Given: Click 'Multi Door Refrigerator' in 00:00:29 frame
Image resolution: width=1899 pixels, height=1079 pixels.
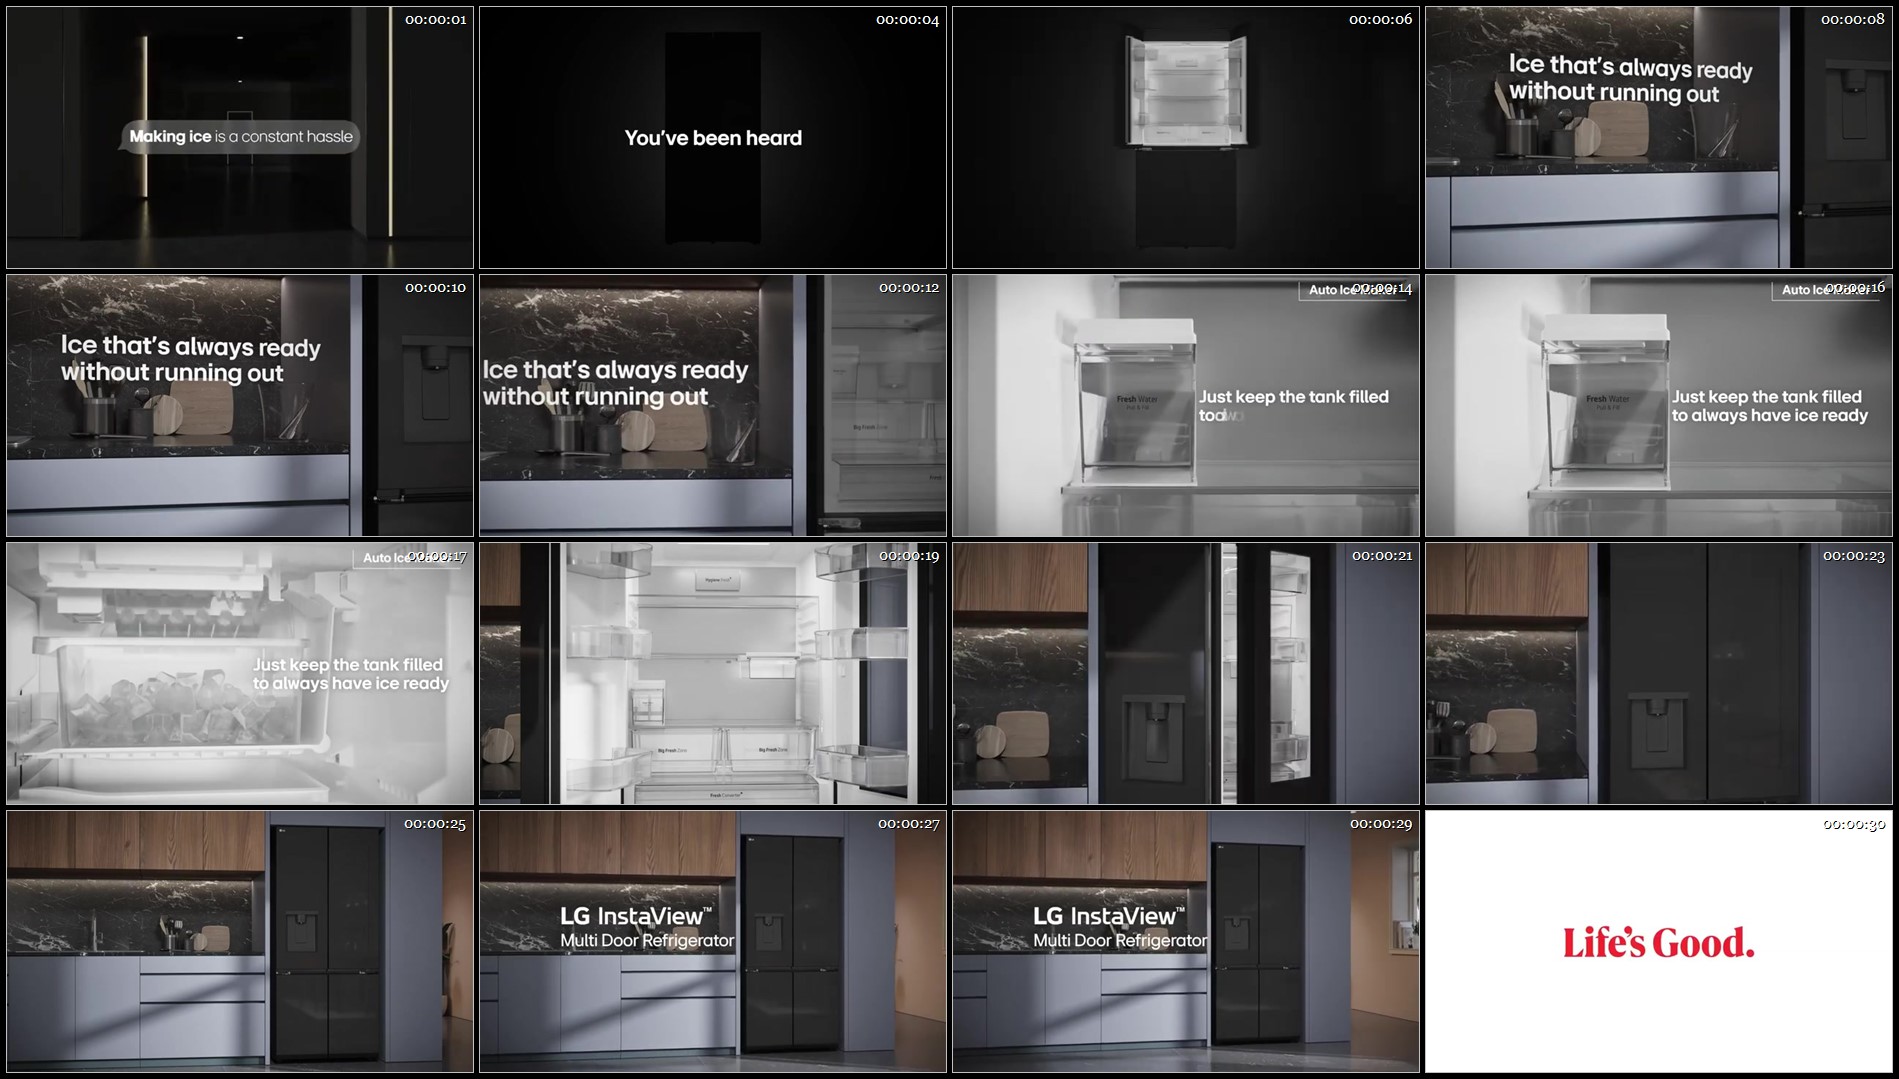Looking at the screenshot, I should [x=1120, y=941].
